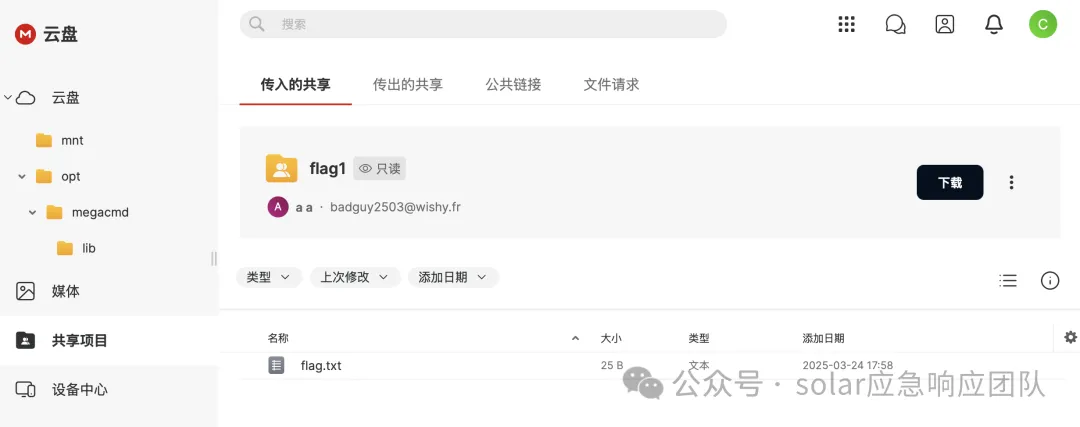Open the 添加日期 filter dropdown

point(453,278)
